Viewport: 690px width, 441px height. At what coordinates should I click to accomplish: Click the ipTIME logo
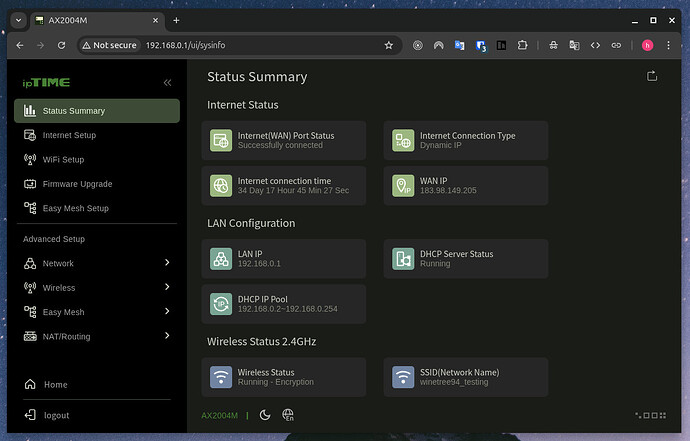[x=46, y=83]
